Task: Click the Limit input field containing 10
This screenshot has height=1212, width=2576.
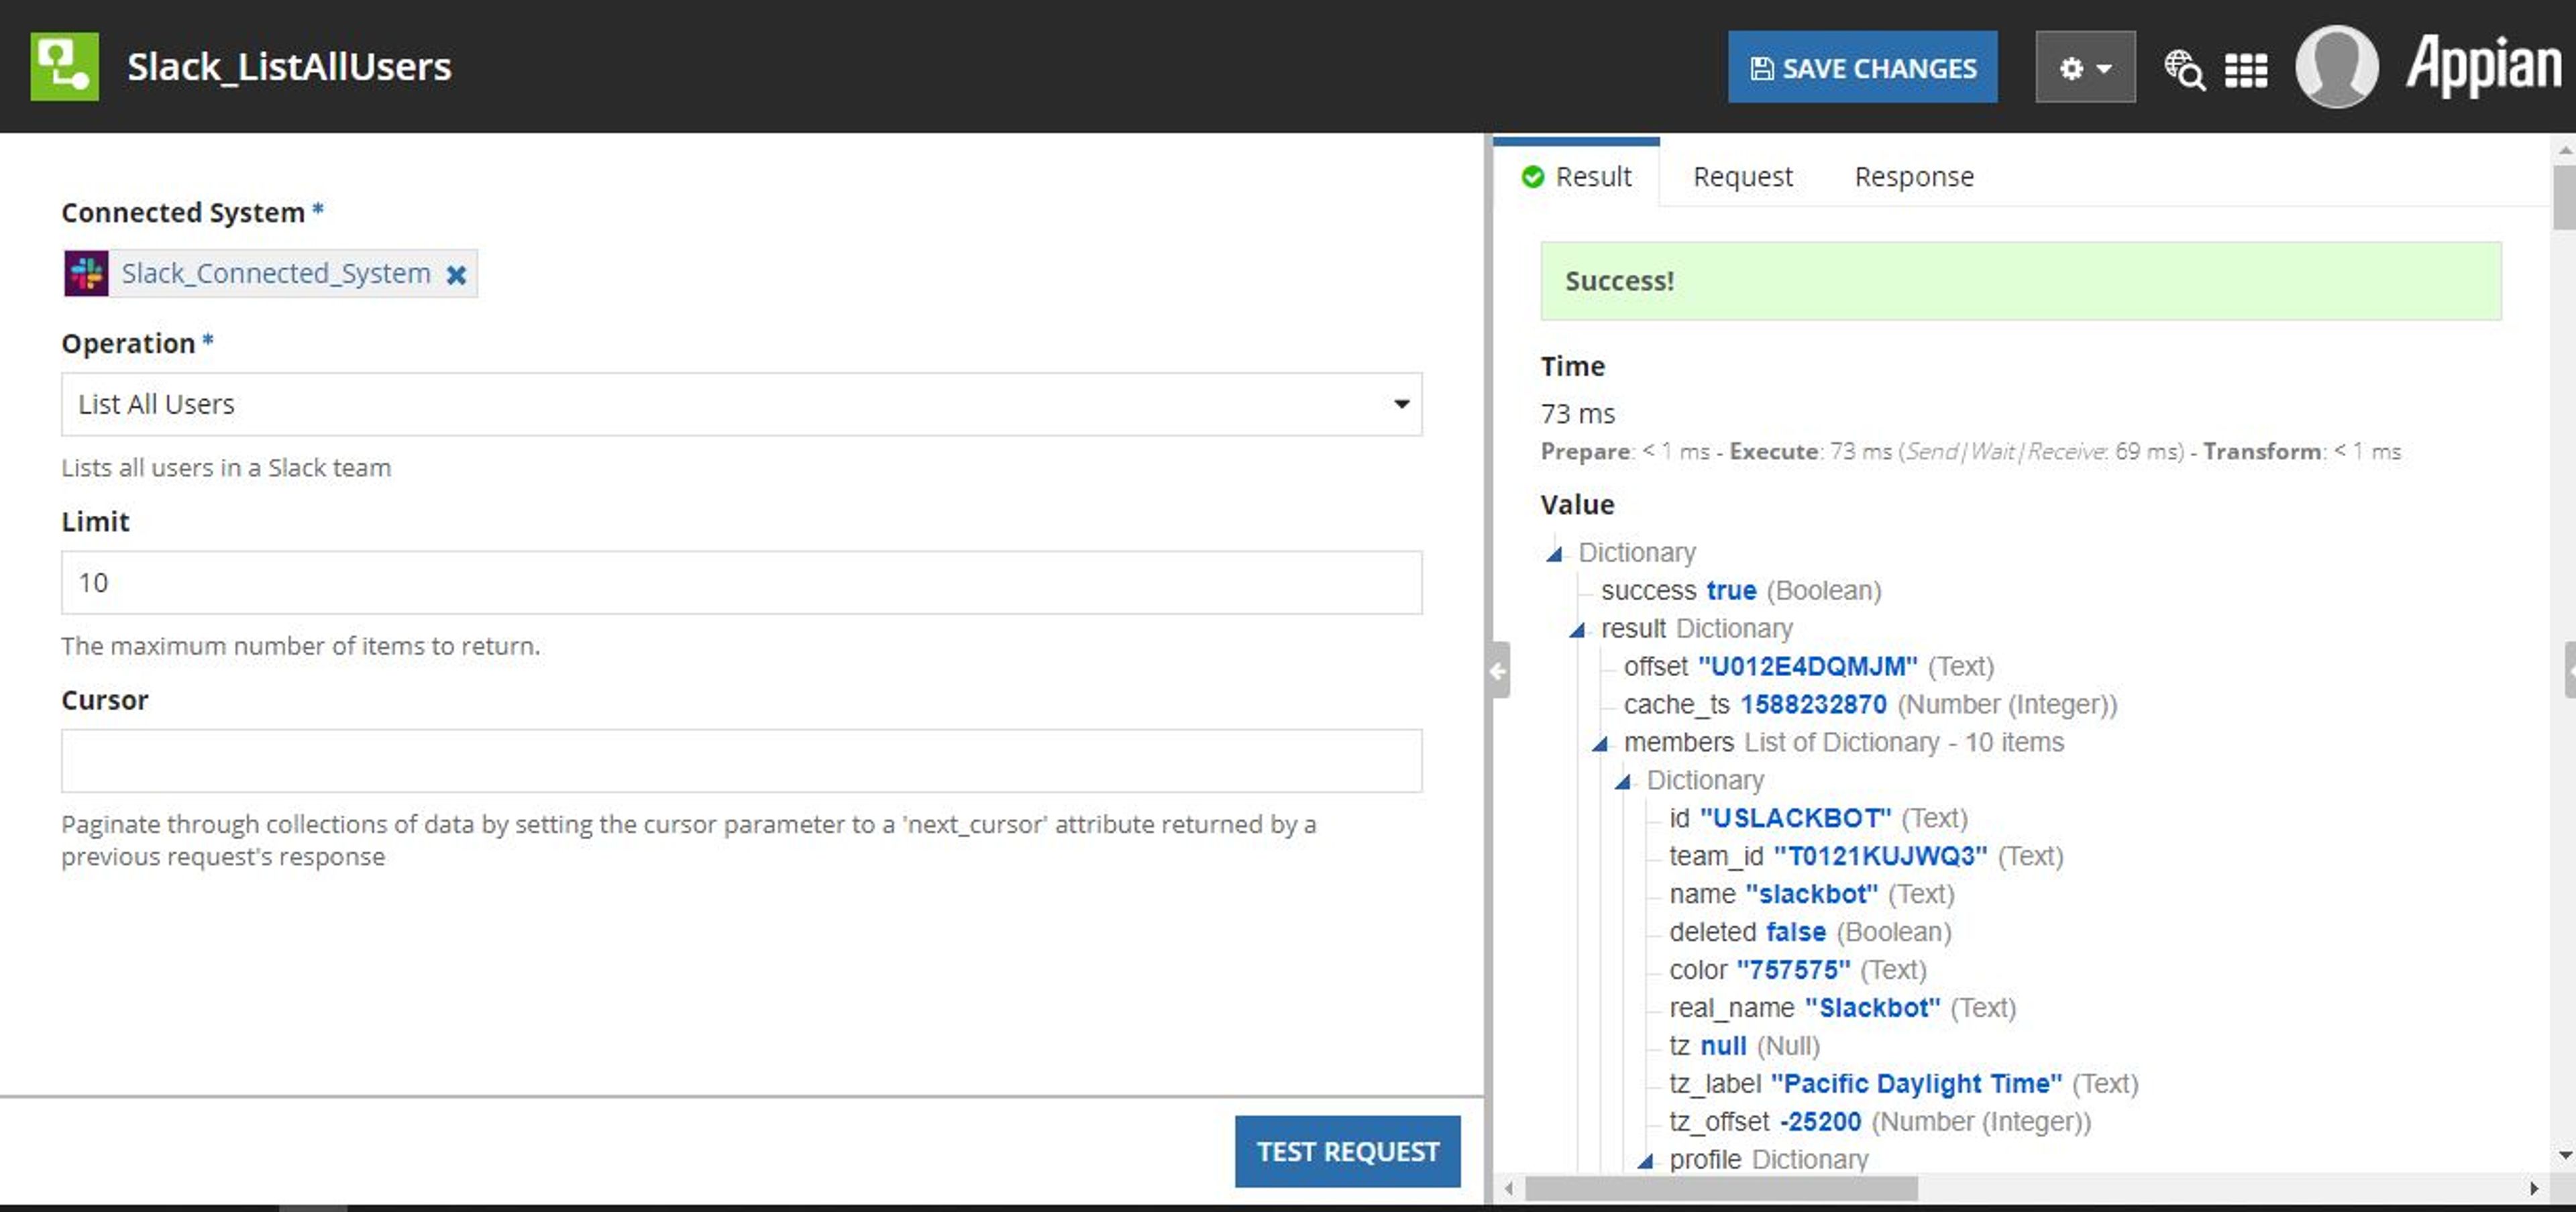Action: tap(741, 582)
